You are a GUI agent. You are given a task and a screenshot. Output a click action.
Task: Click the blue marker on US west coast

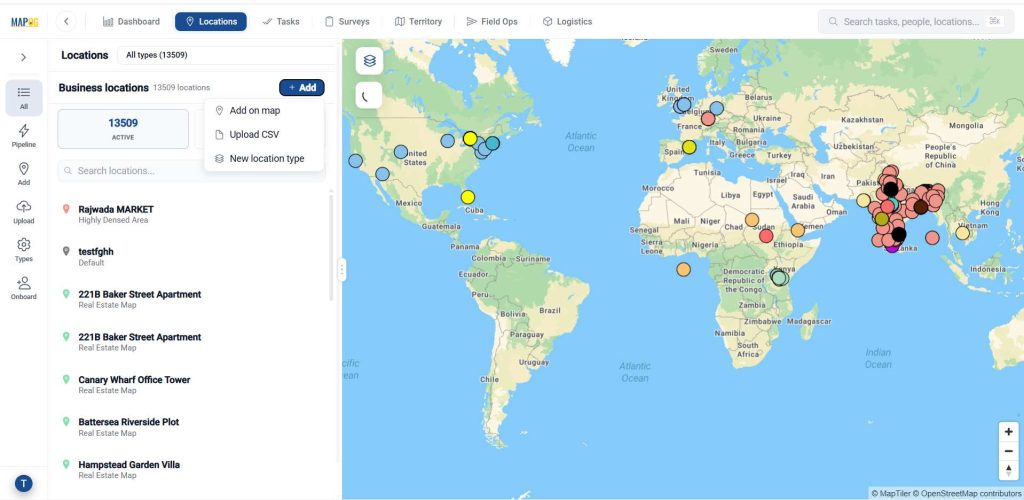point(355,161)
